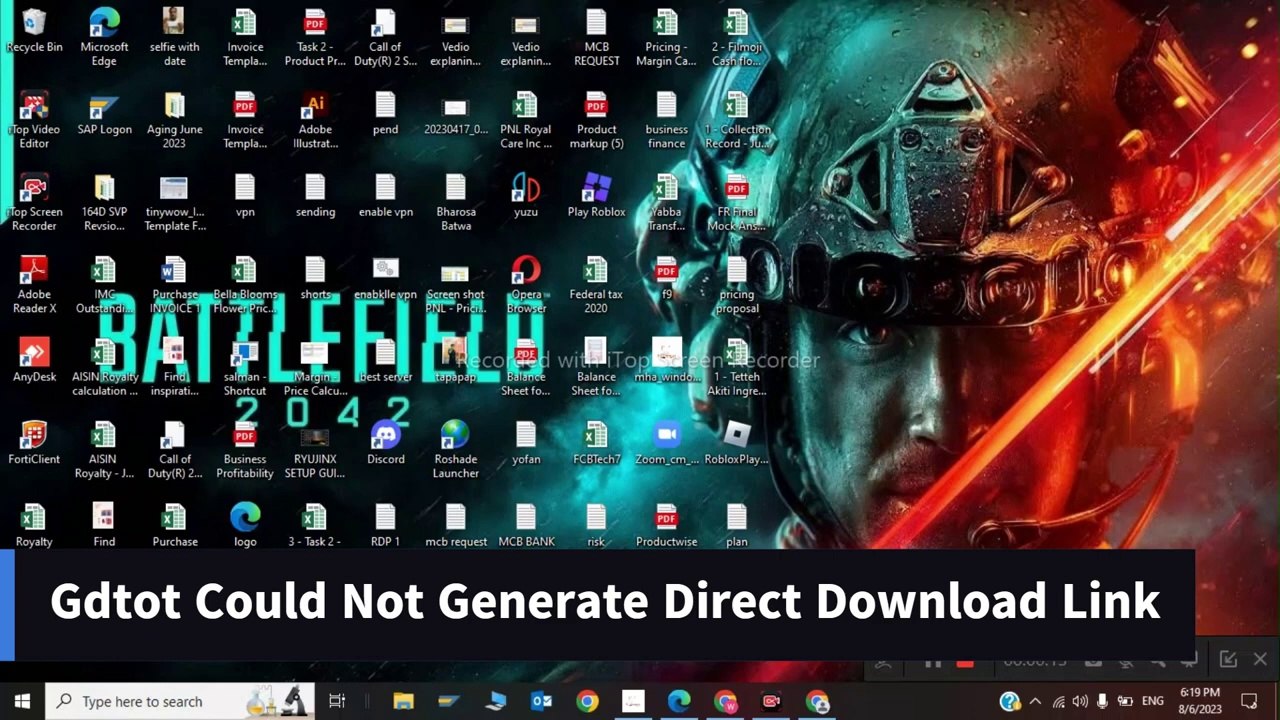Open Task View on the taskbar

tap(337, 701)
